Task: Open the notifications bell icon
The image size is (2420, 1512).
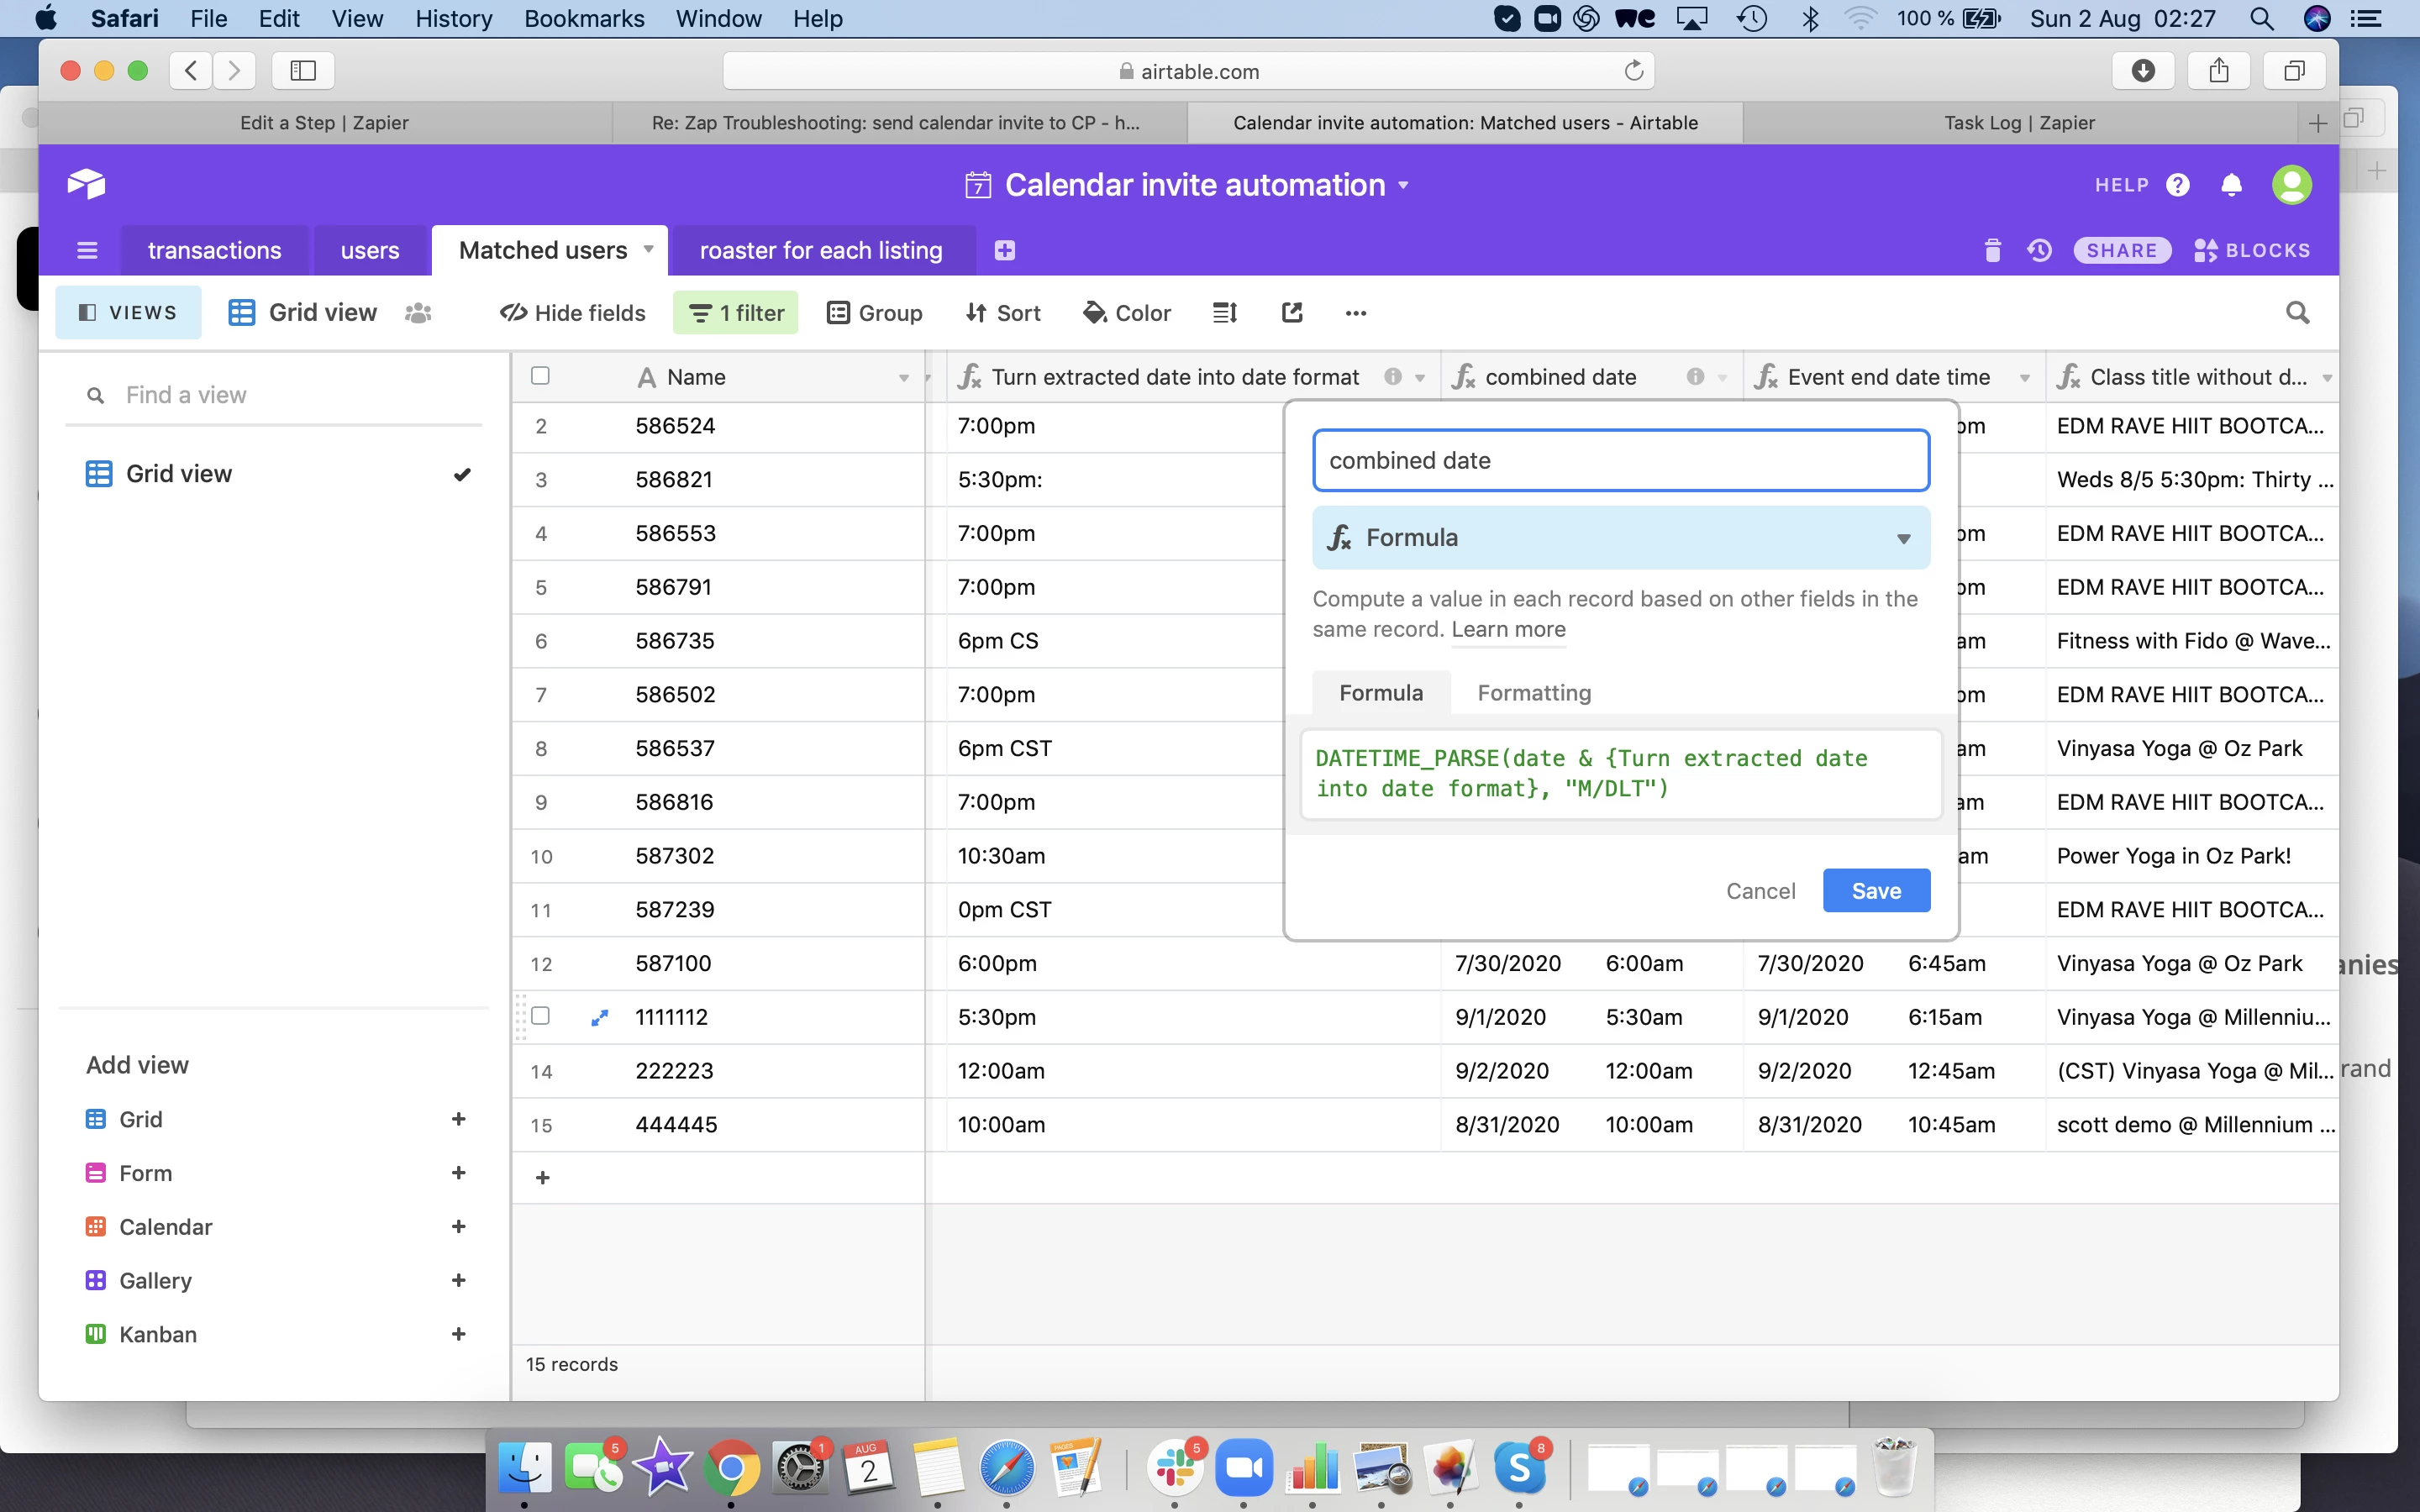Action: coord(2231,185)
